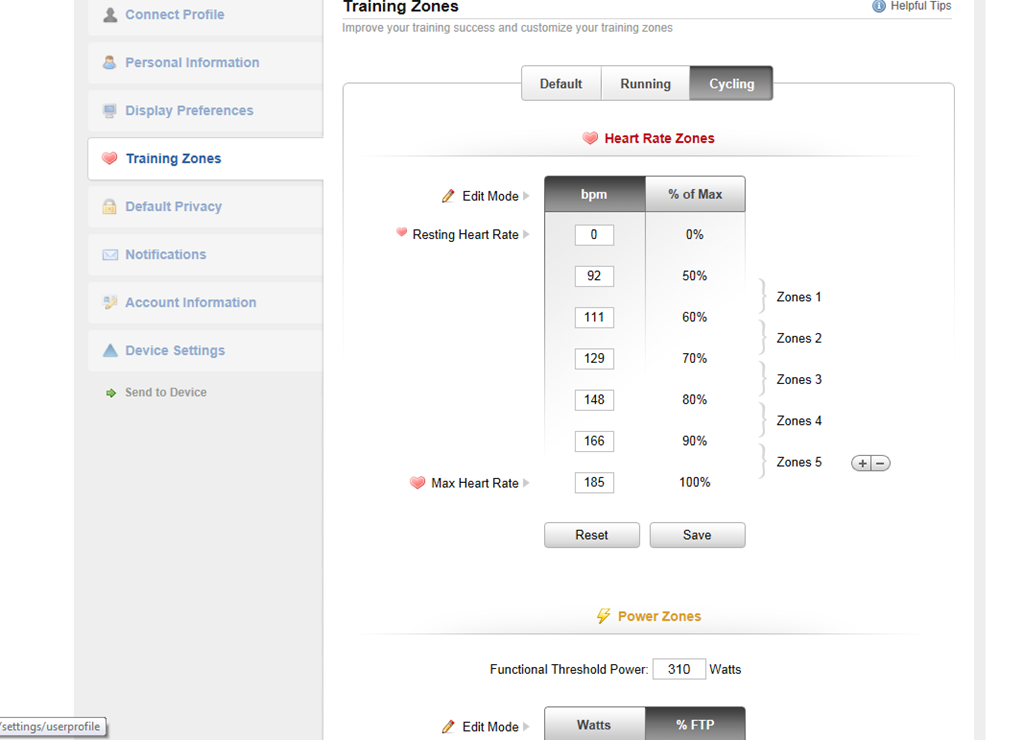The image size is (1024, 740).
Task: Reset the heart rate zones
Action: [592, 535]
